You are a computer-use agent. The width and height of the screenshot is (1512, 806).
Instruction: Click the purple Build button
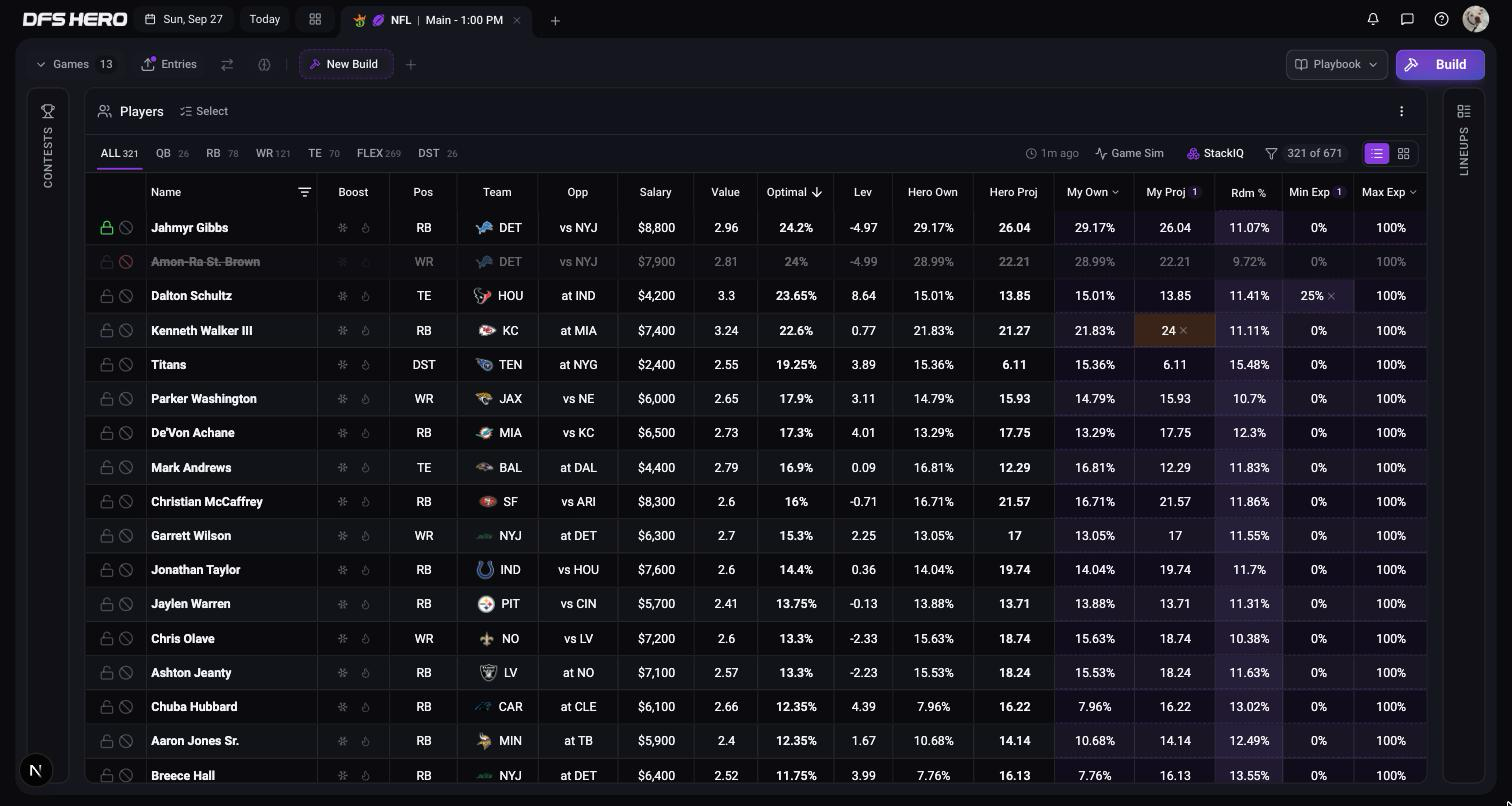(x=1440, y=64)
